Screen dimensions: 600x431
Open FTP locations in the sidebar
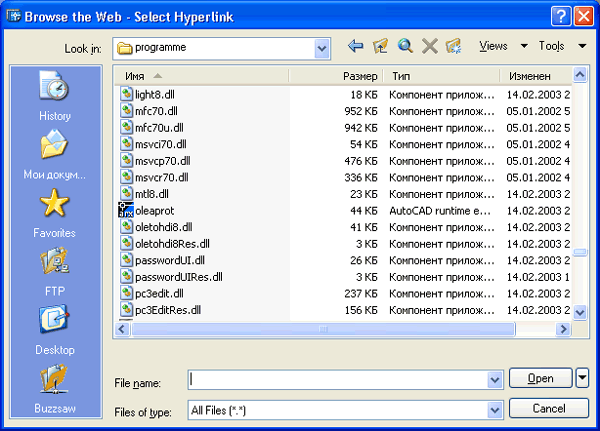pos(55,272)
